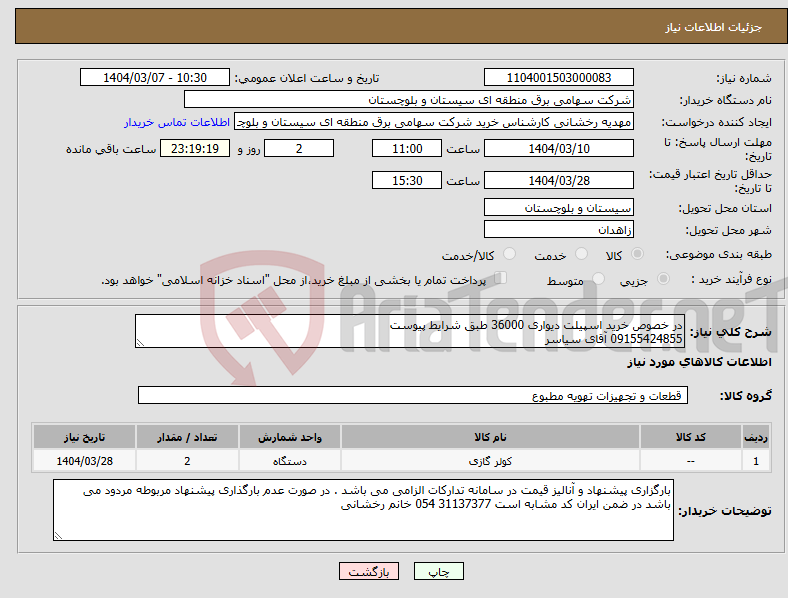
Task: Click the goods code (کد کالا) column header
Action: (691, 437)
